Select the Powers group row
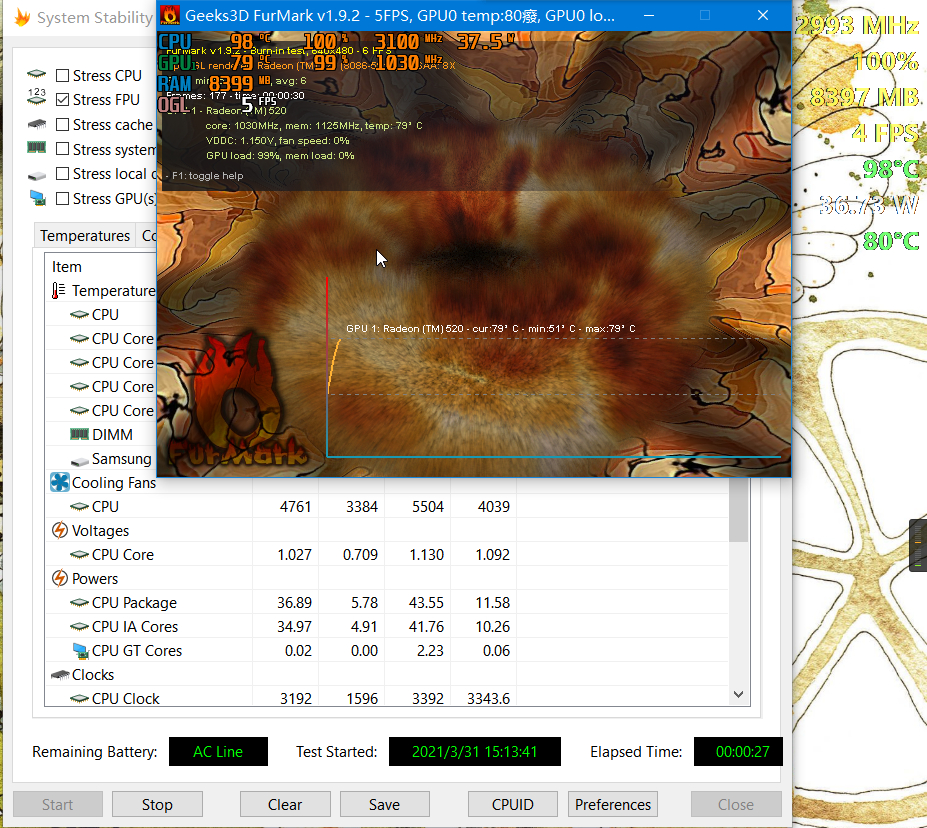The image size is (927, 828). 387,578
